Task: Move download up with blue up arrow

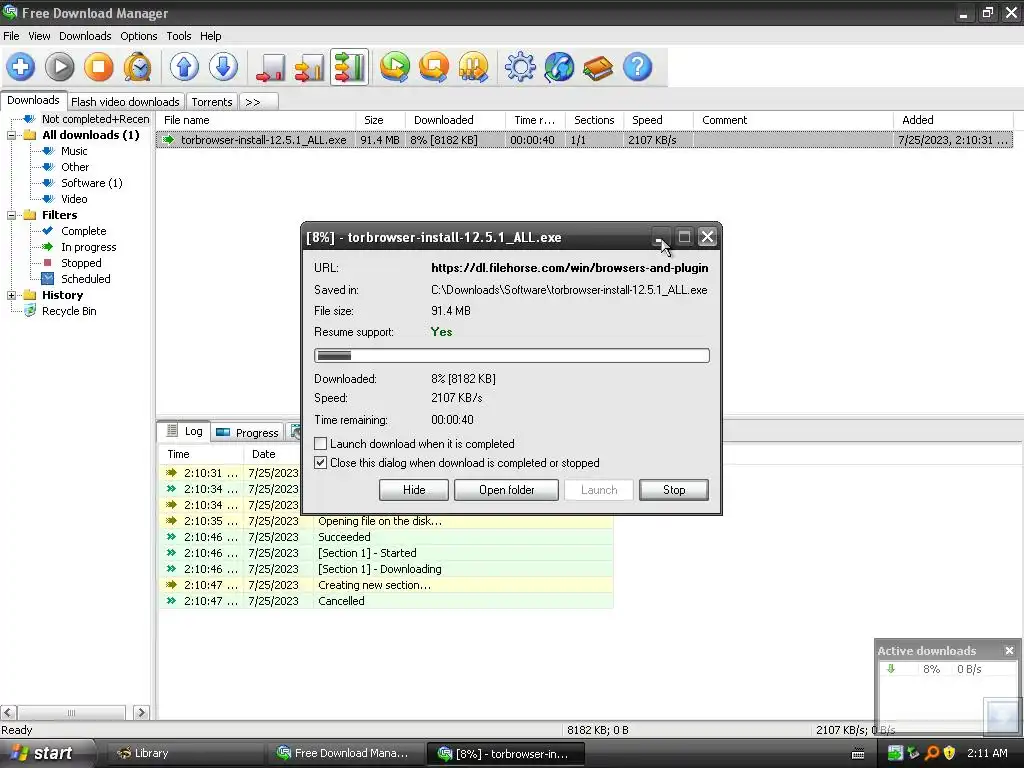Action: coord(184,67)
